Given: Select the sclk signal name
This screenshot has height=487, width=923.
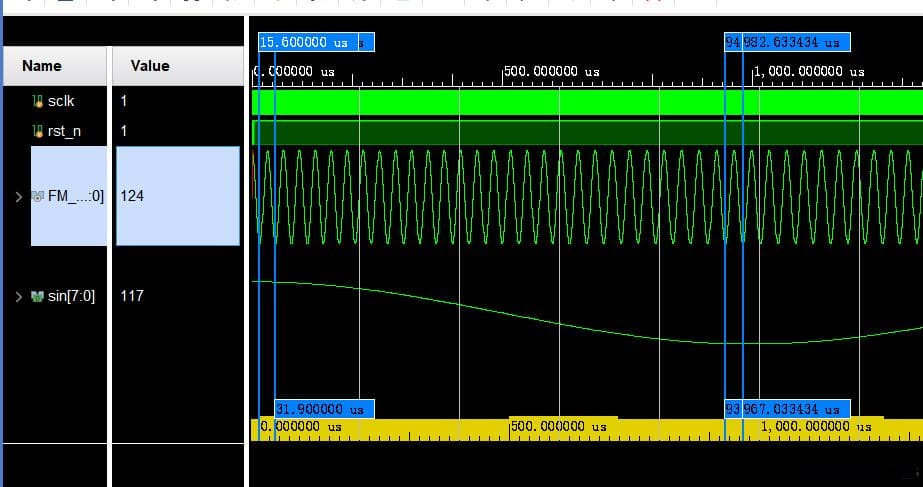Looking at the screenshot, I should click(61, 101).
